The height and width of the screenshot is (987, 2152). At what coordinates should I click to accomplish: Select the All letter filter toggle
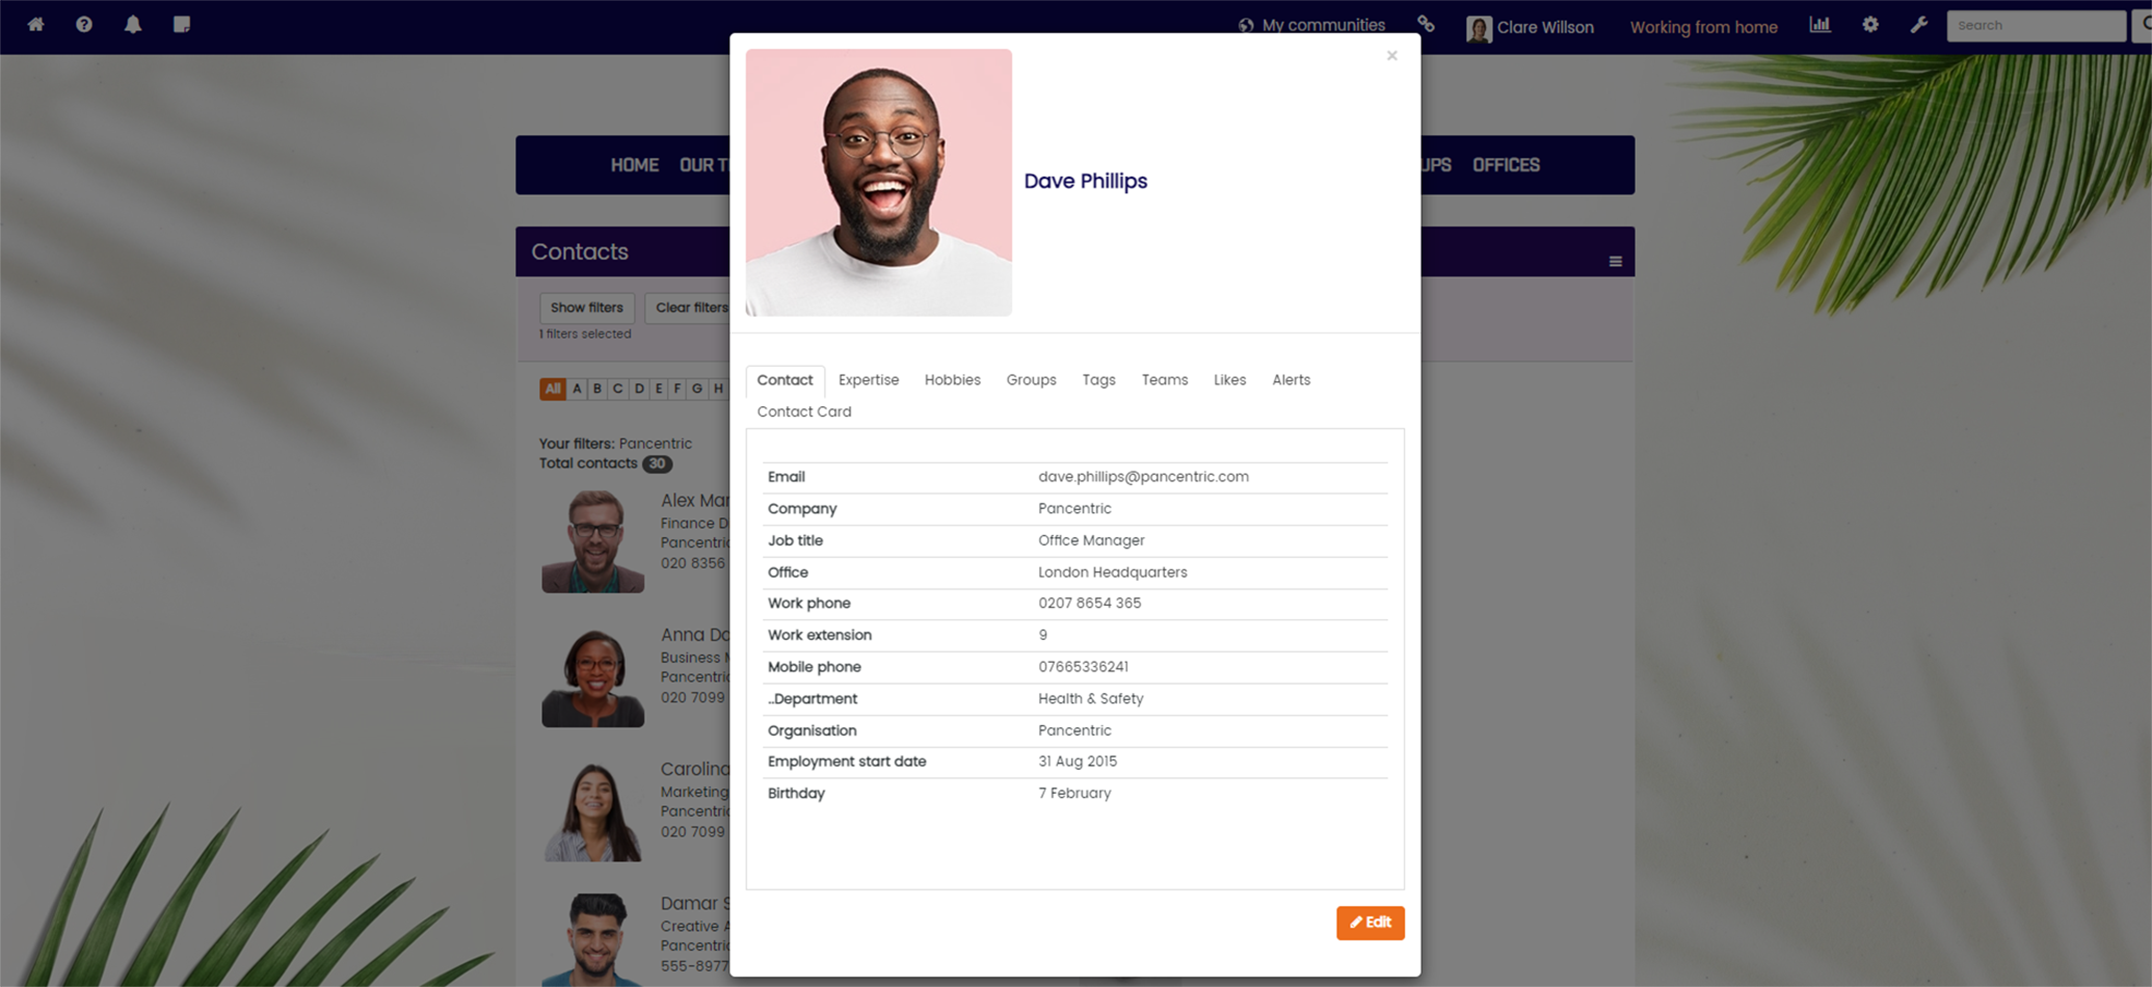tap(552, 388)
